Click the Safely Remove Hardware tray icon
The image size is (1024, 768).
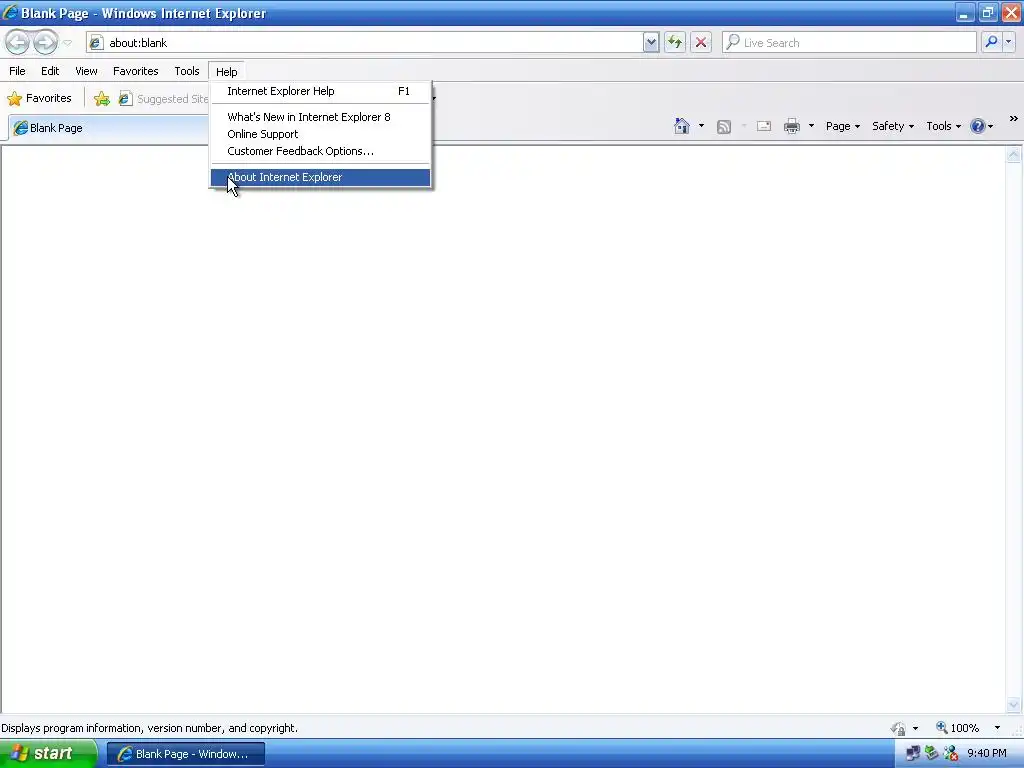pos(932,754)
